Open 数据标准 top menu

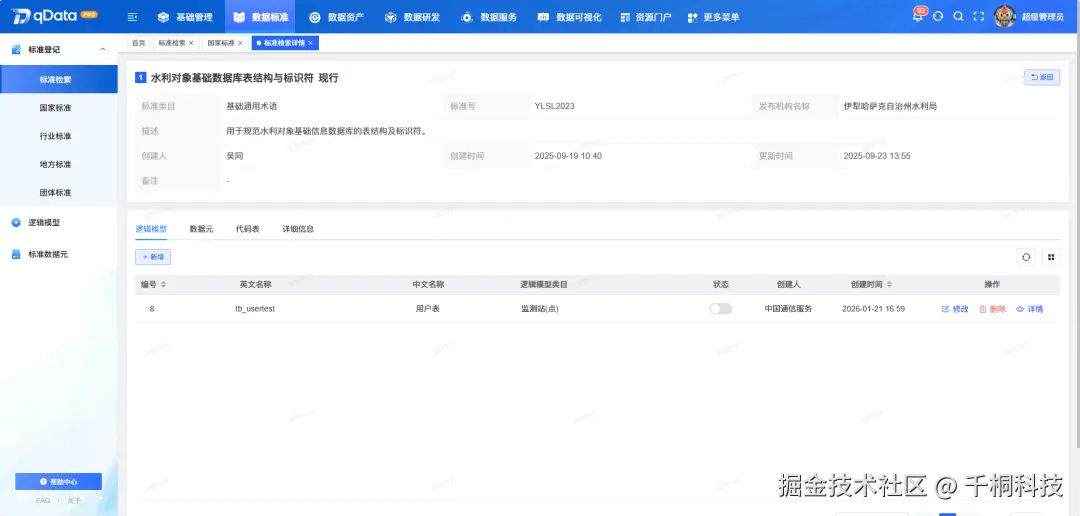click(260, 17)
